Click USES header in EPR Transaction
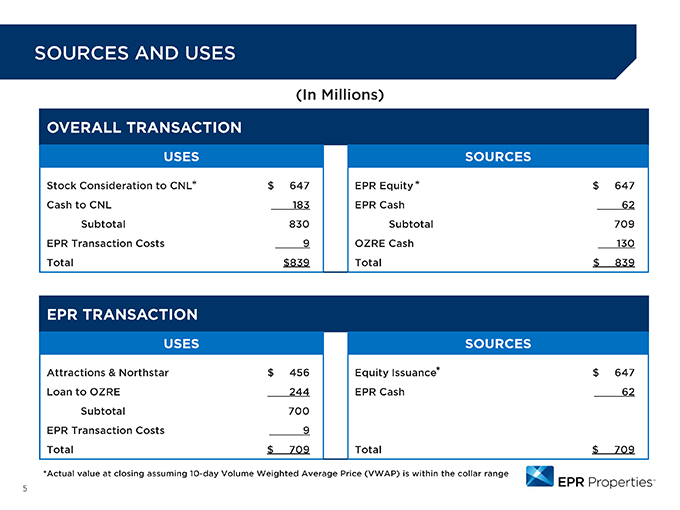The image size is (680, 510). coord(181,343)
